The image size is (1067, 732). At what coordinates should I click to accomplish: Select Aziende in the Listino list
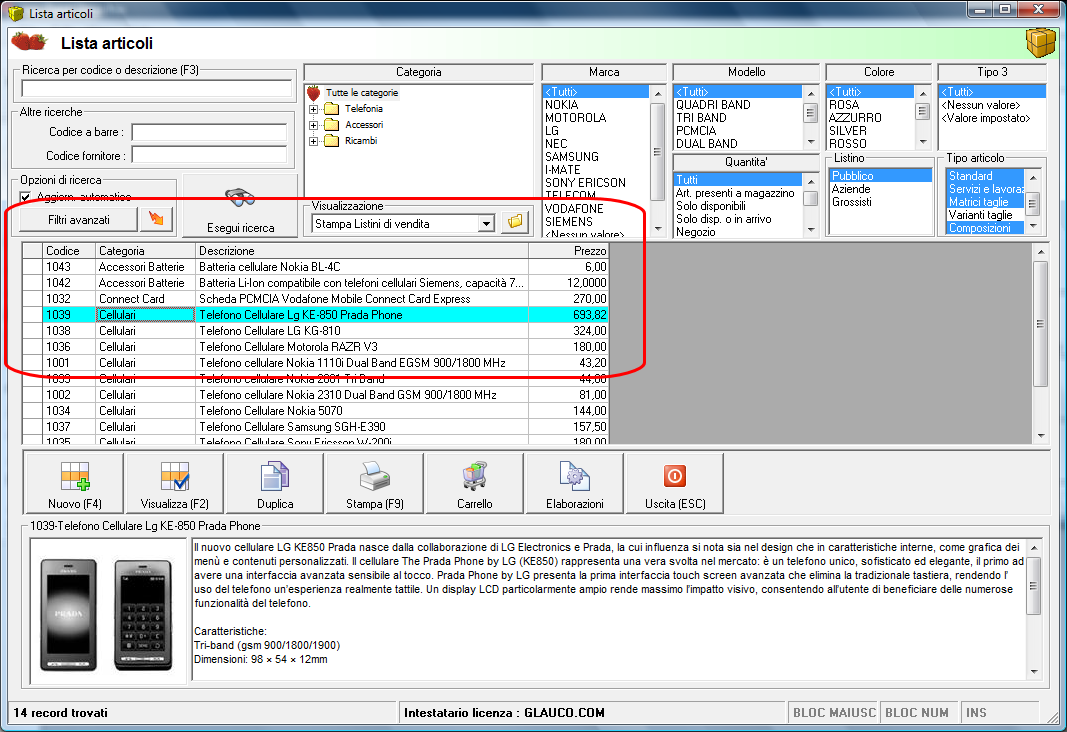851,188
